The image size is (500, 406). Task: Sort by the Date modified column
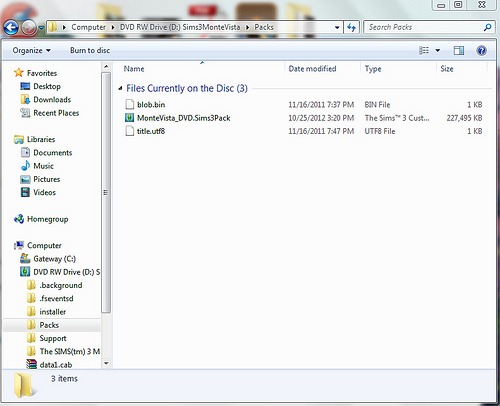pos(312,69)
